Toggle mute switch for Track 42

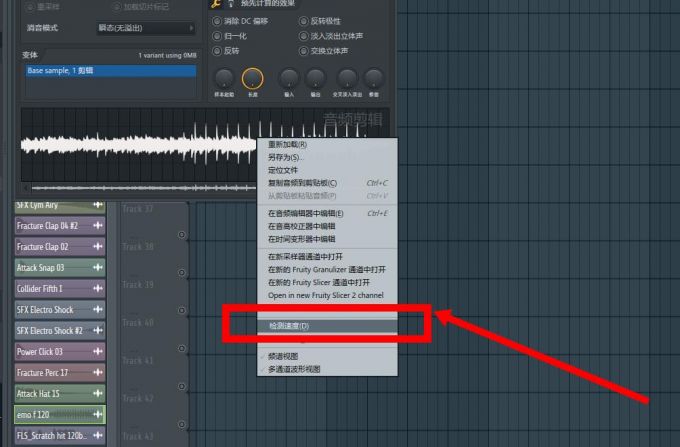tap(182, 424)
